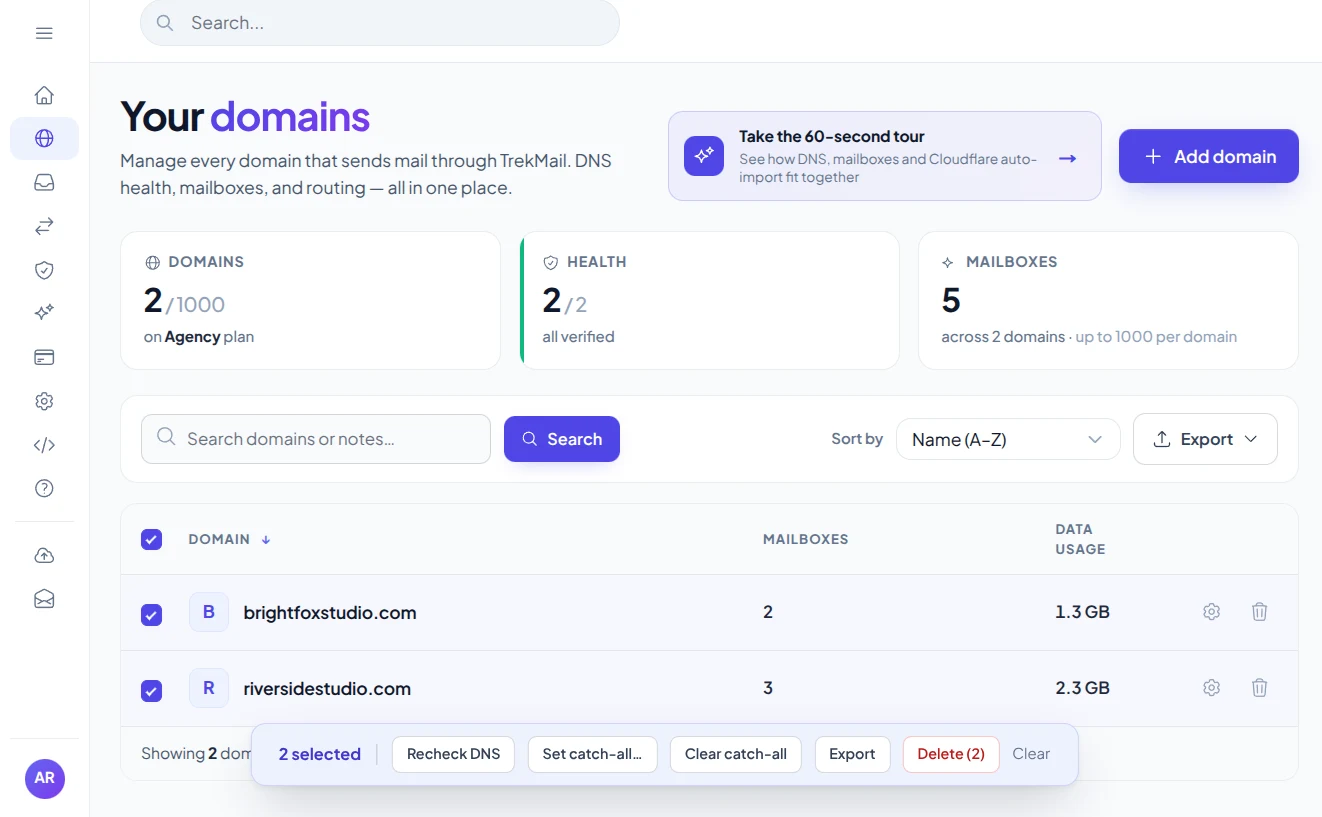Click Clear catch-all in bulk bar
The width and height of the screenshot is (1322, 817).
735,754
